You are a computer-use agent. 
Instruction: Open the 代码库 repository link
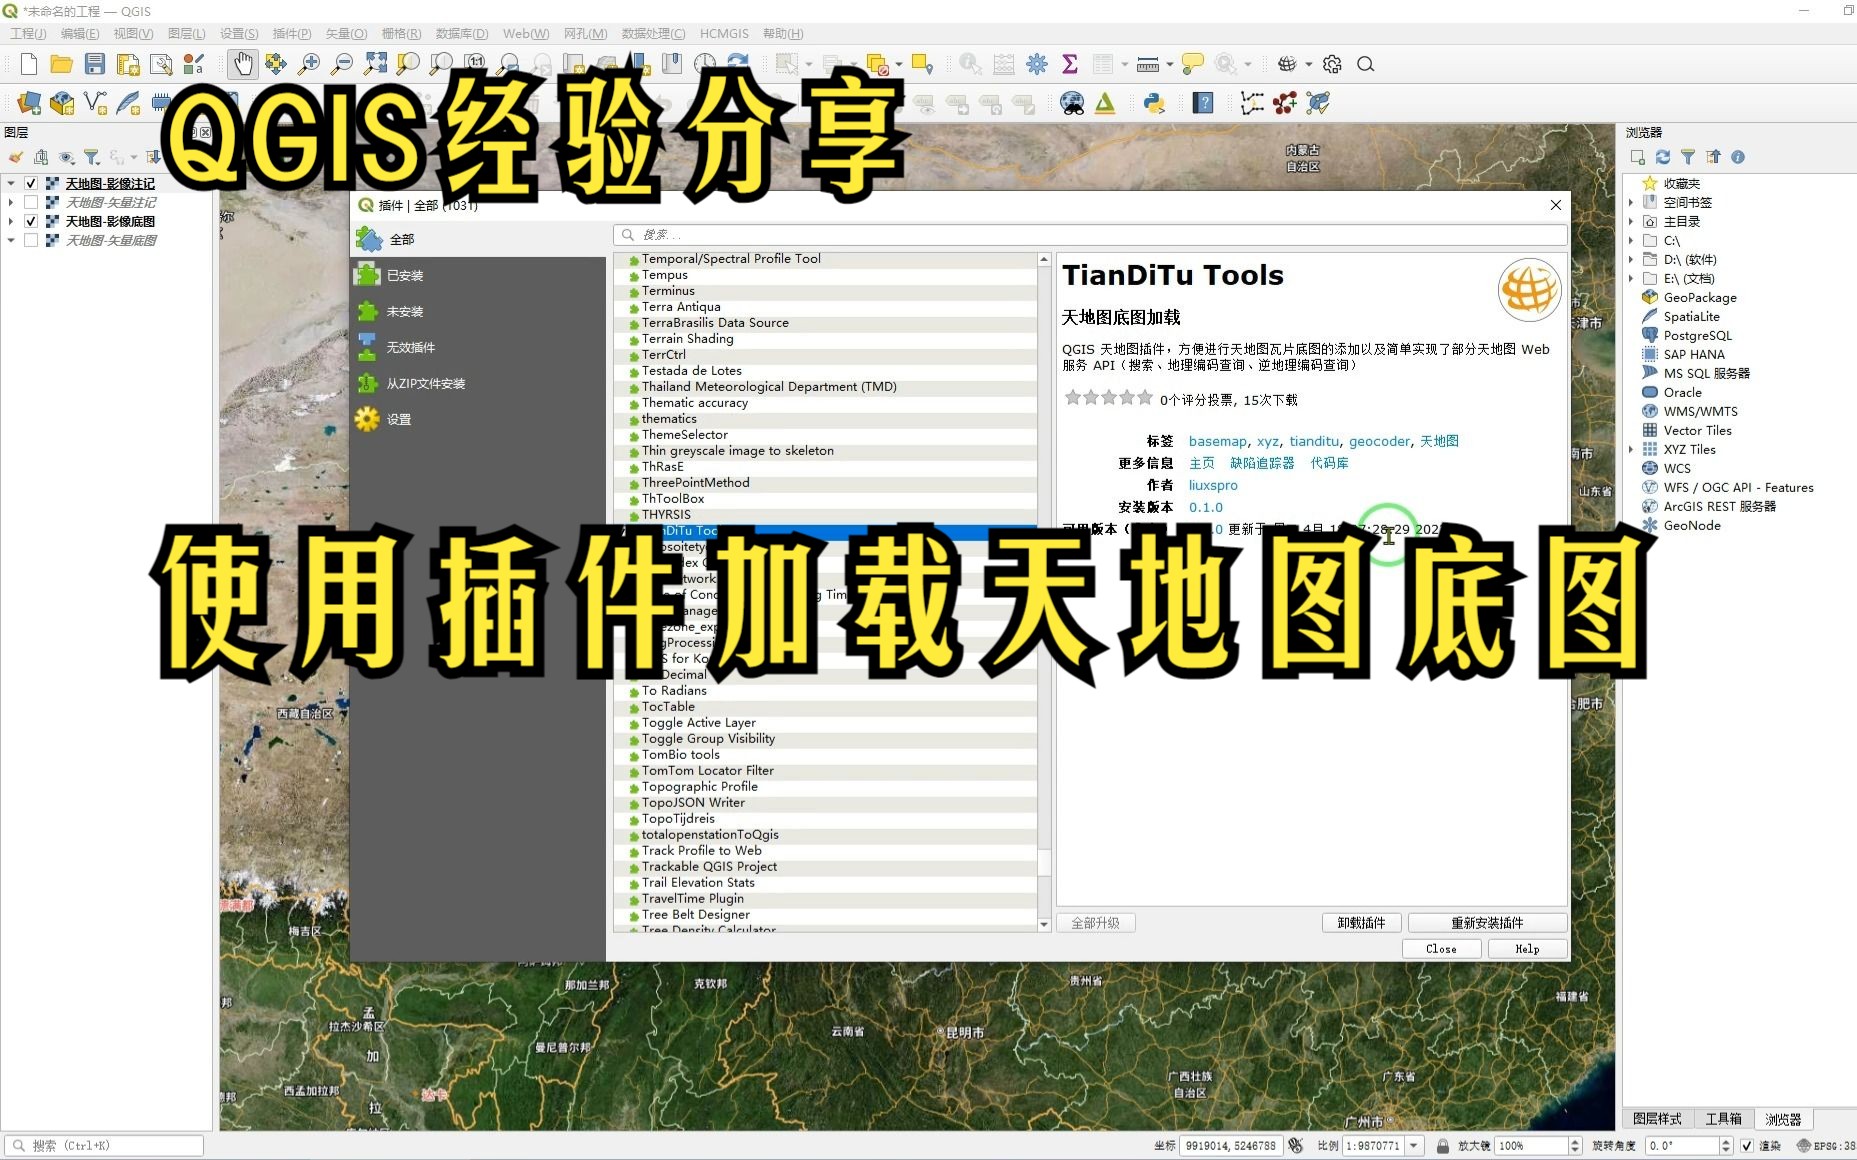[x=1329, y=463]
